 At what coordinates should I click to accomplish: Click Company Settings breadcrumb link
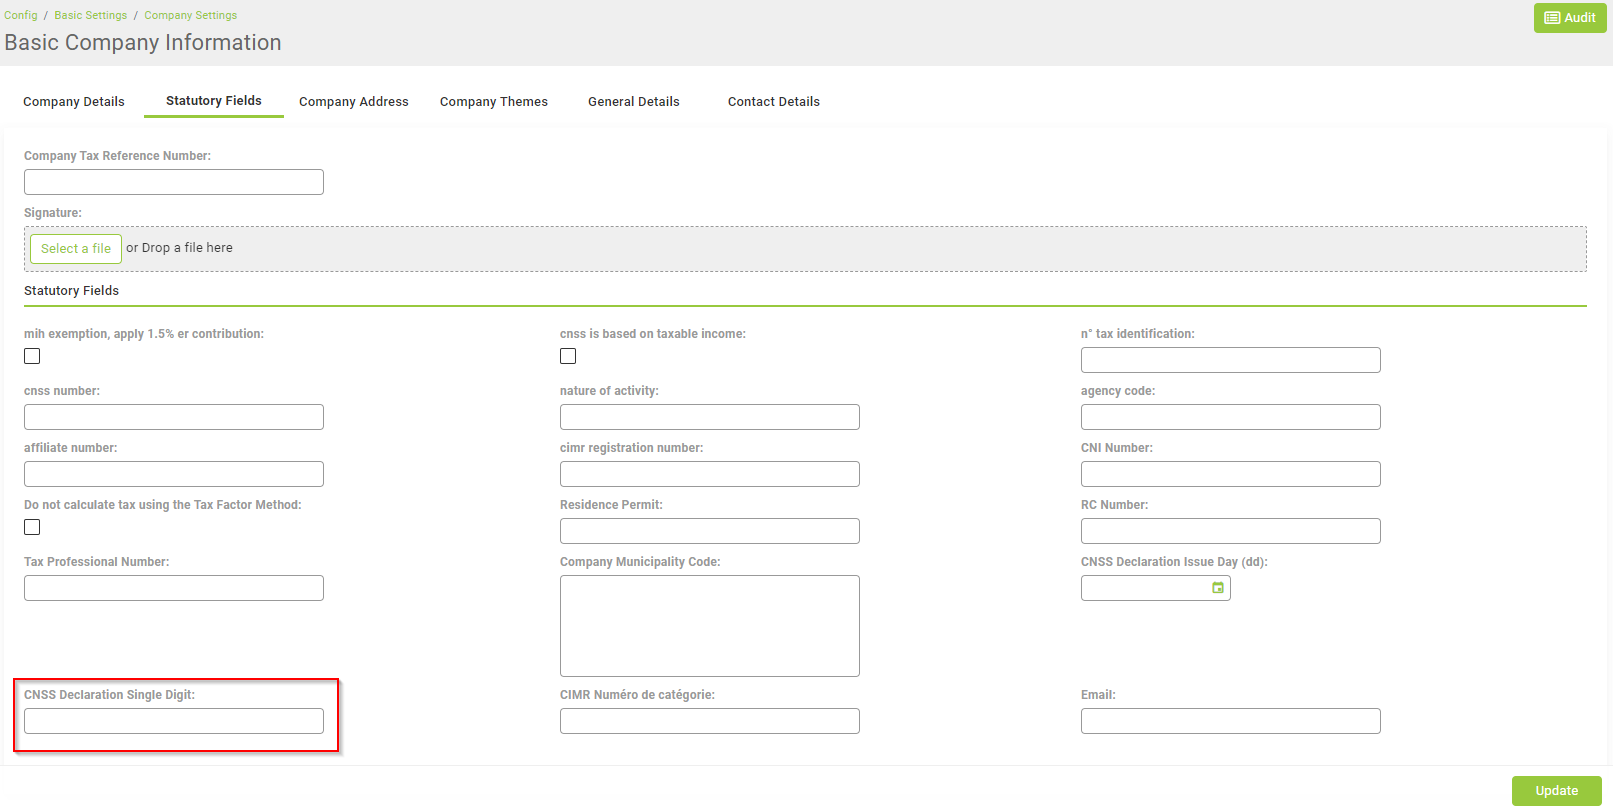click(x=190, y=15)
